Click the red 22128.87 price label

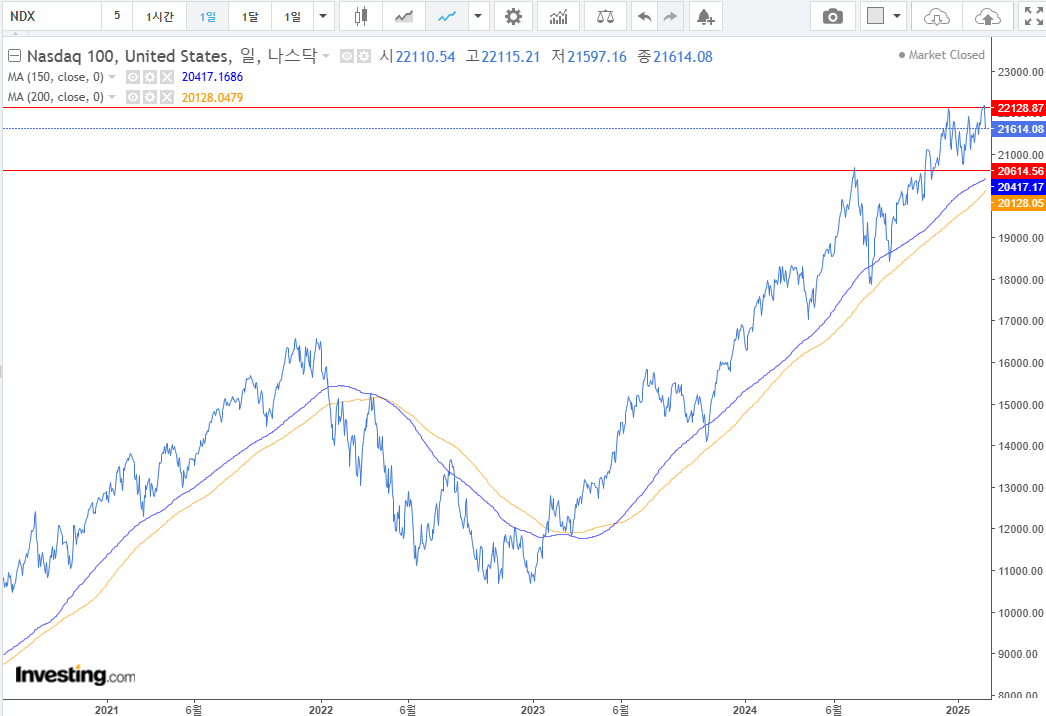coord(1019,108)
